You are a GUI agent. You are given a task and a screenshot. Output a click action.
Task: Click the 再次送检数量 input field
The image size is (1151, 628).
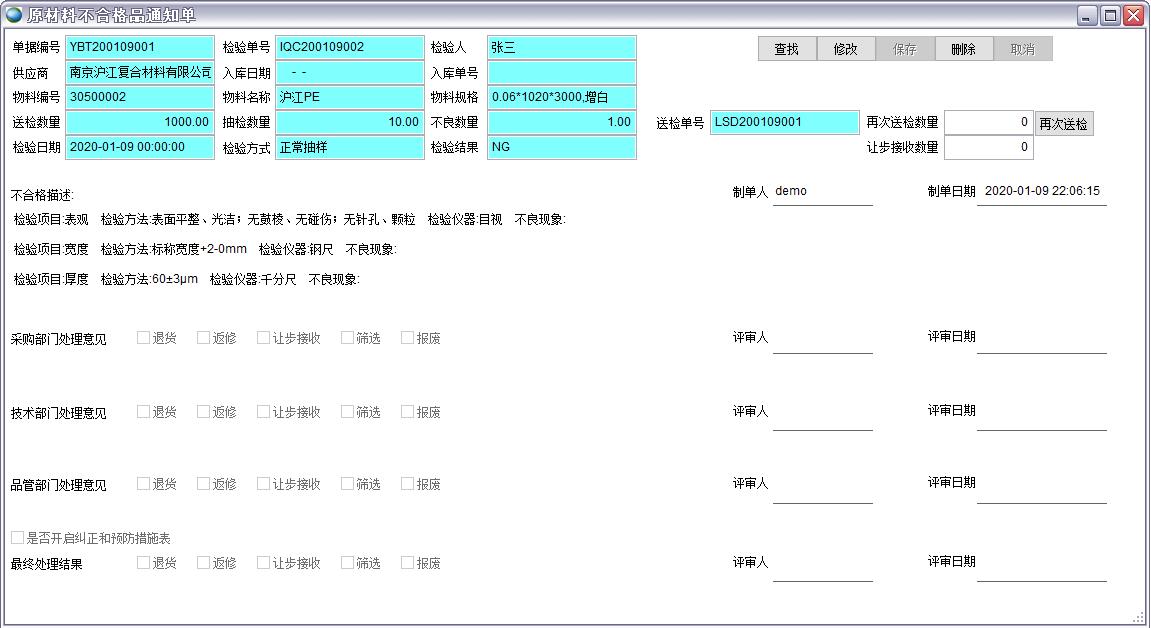988,122
